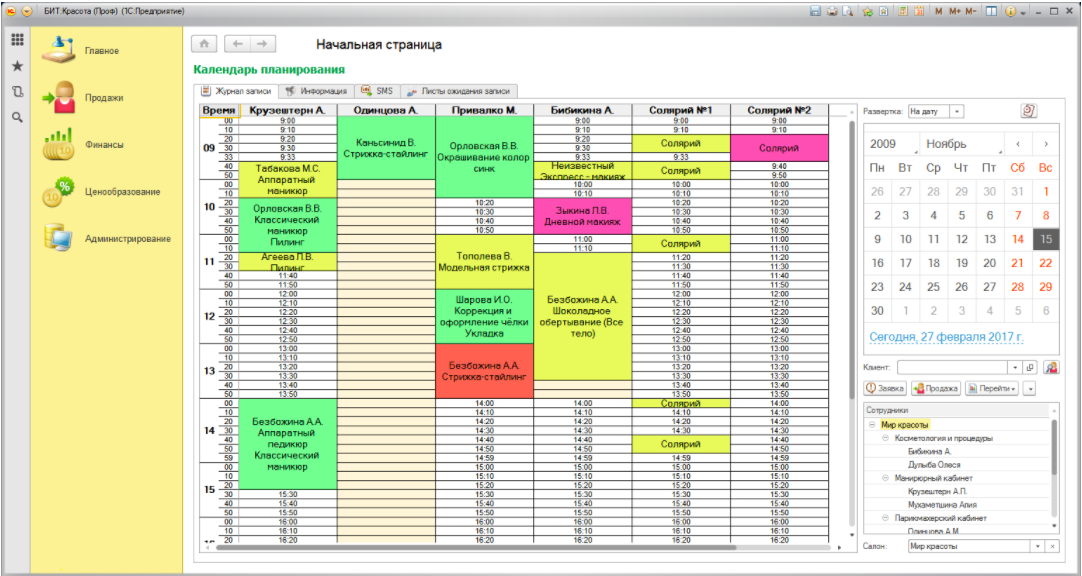The image size is (1082, 576).
Task: Open the Клиент field dropdown arrow
Action: point(1015,368)
